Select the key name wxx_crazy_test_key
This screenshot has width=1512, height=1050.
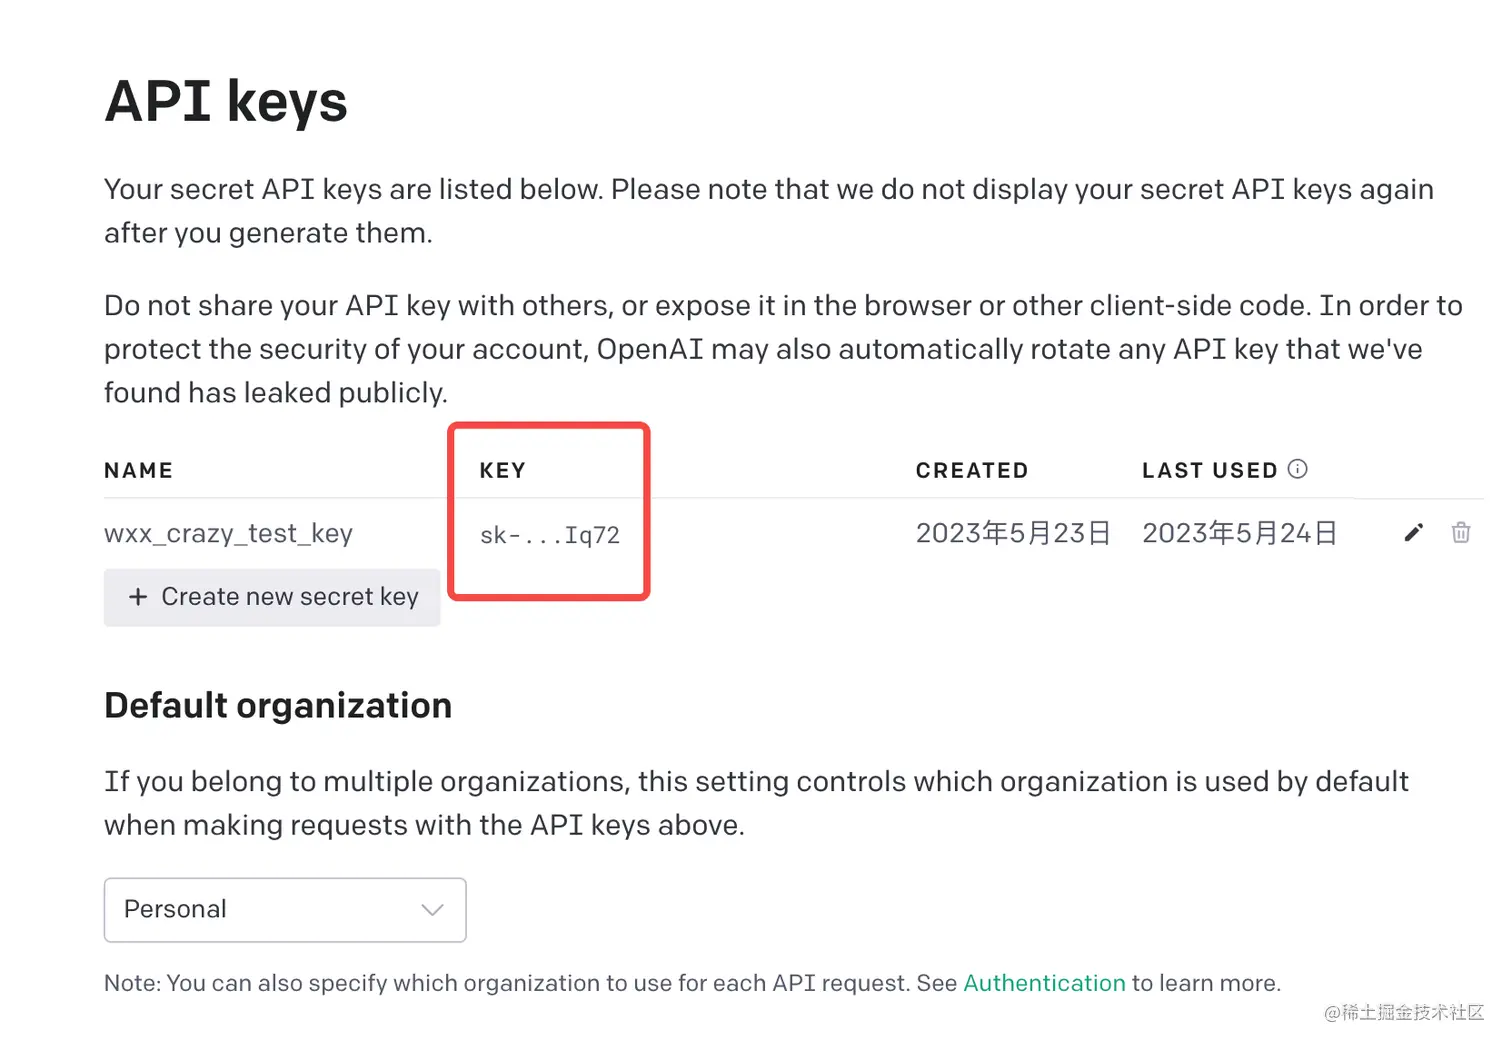(x=229, y=534)
